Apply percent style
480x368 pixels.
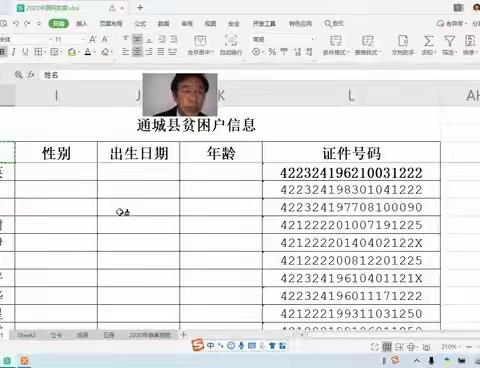pos(272,52)
